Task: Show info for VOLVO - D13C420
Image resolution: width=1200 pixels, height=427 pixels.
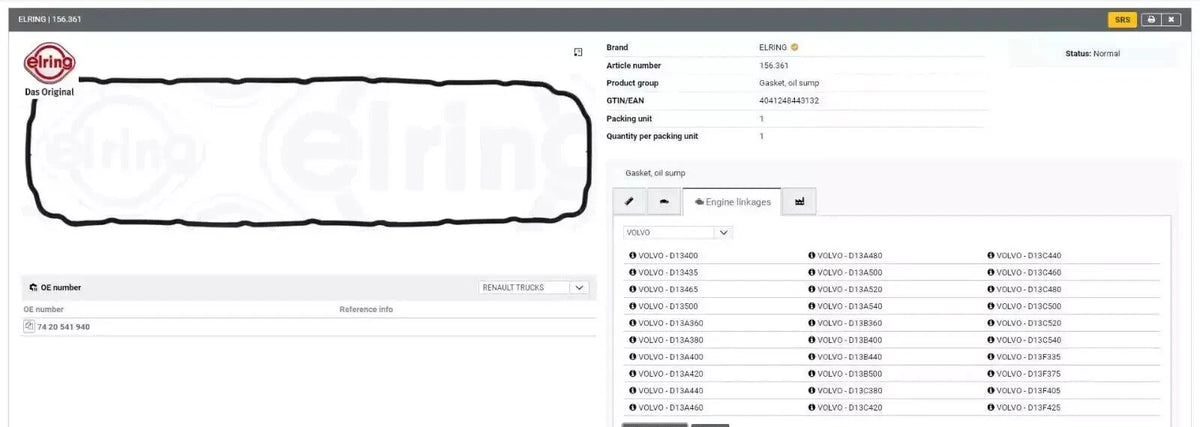Action: click(x=812, y=408)
